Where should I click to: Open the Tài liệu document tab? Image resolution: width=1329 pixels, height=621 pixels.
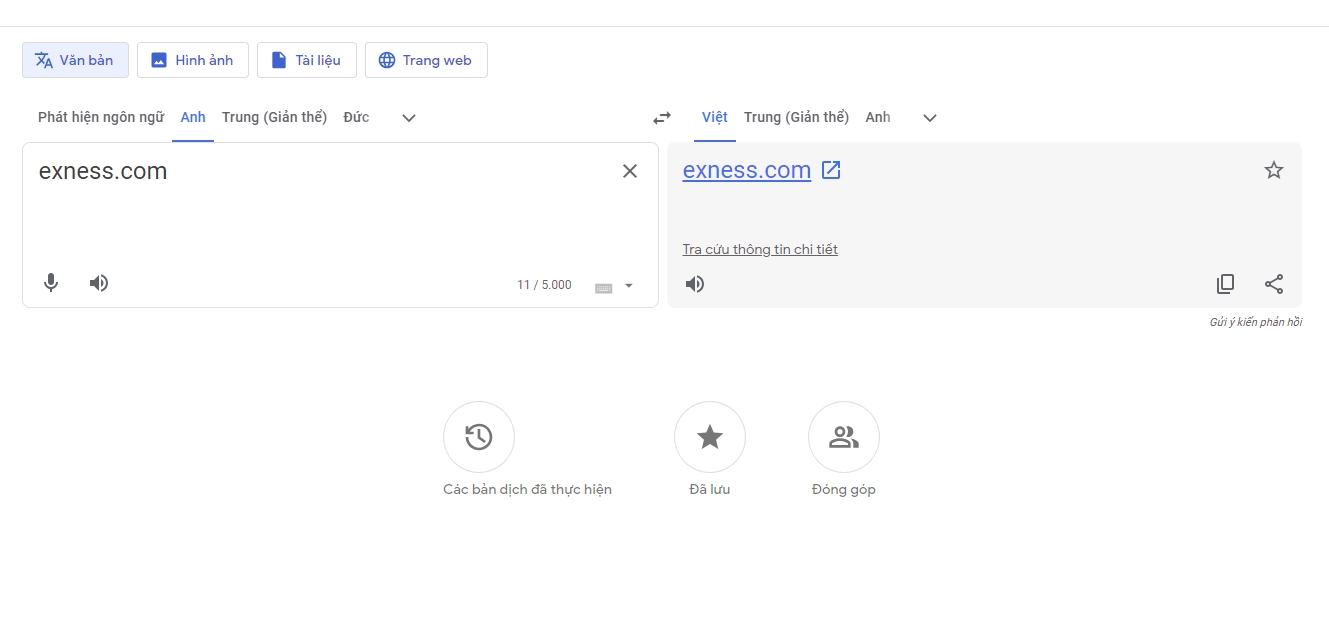(x=306, y=60)
